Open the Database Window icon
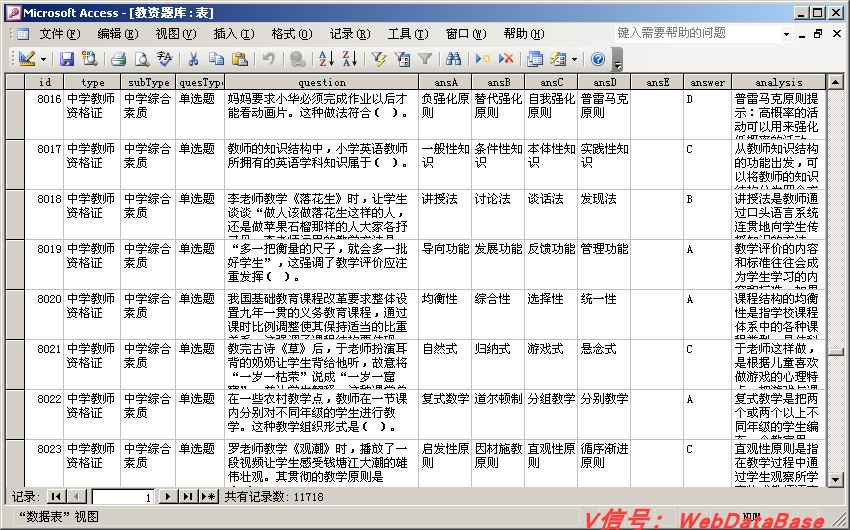Image resolution: width=850 pixels, height=530 pixels. (535, 59)
